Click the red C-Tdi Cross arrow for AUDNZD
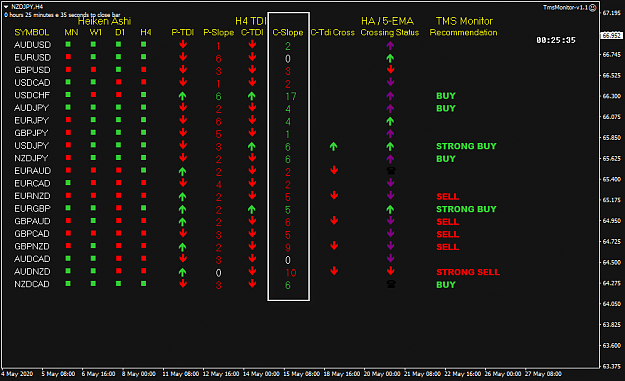Screen dimensions: 625x381 (x=334, y=271)
